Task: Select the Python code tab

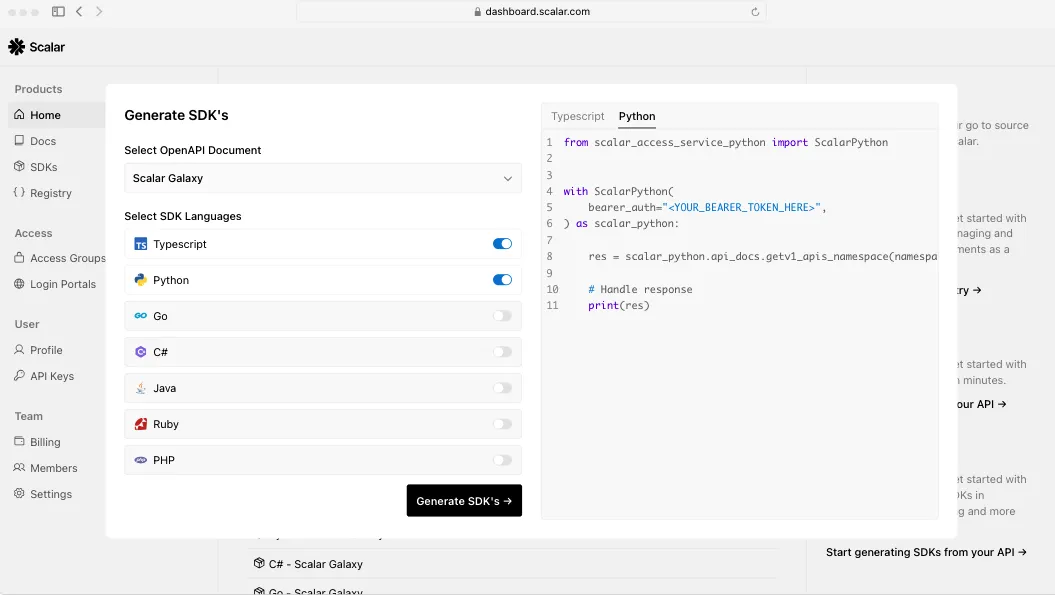Action: point(637,117)
